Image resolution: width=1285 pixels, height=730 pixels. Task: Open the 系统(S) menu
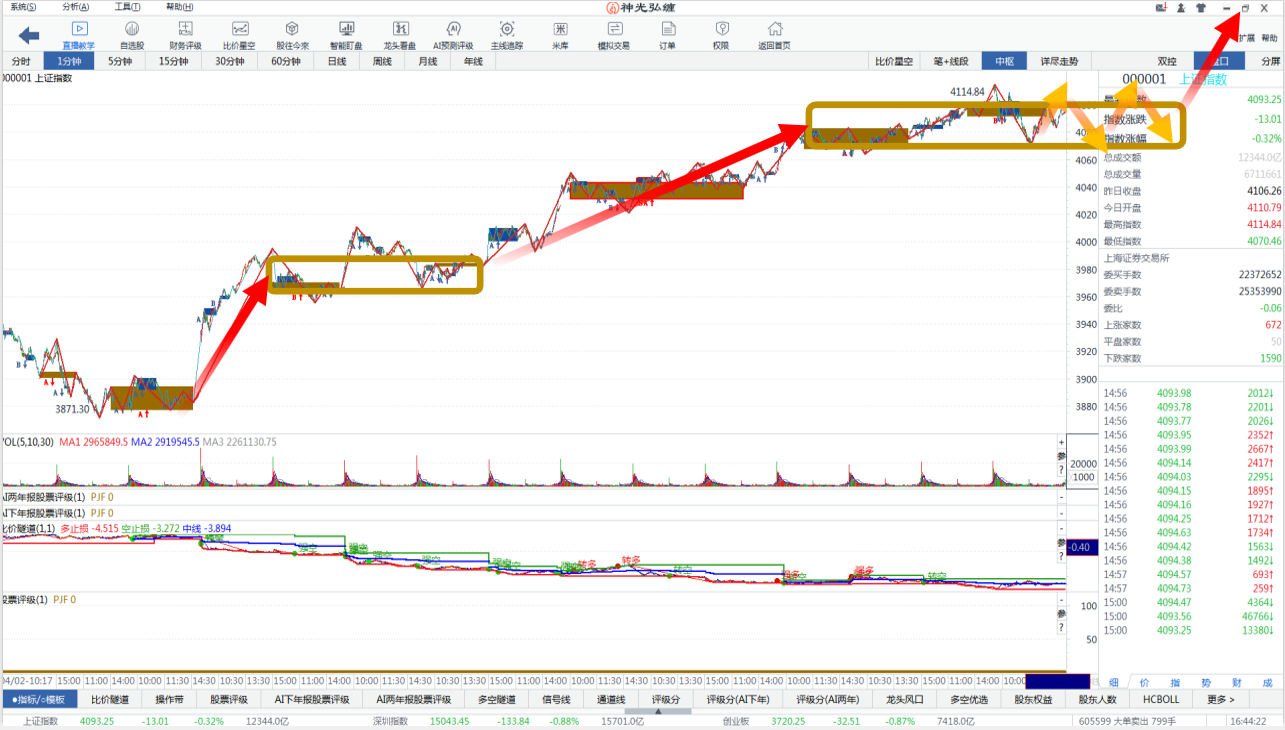[x=23, y=7]
